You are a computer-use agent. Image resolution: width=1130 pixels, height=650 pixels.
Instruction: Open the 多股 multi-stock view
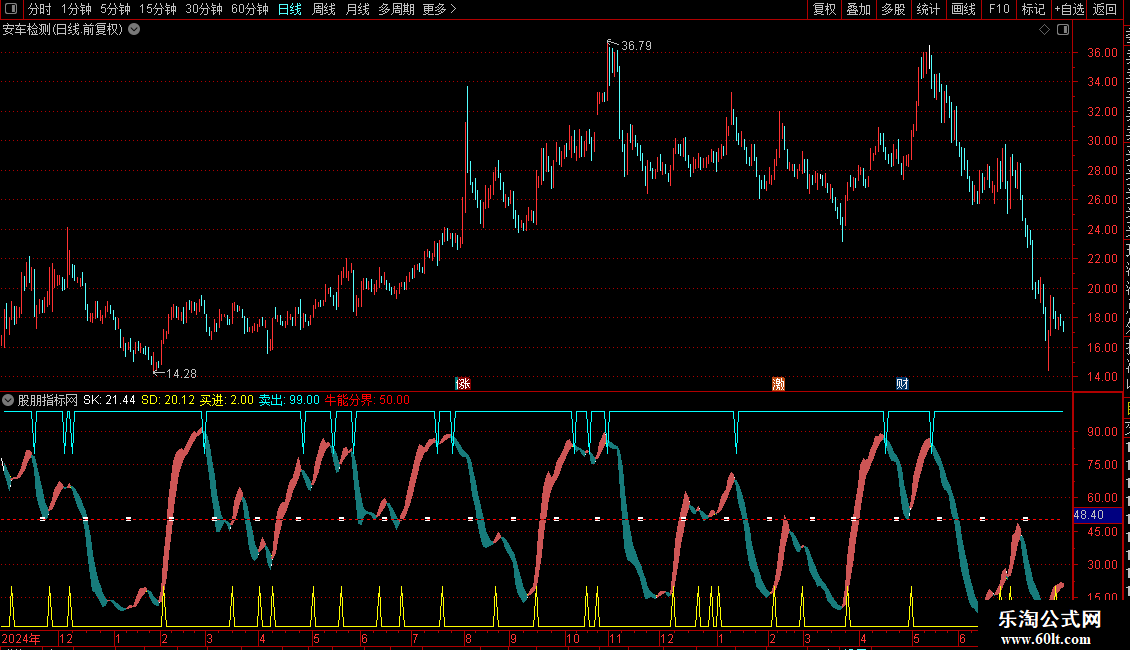click(893, 9)
